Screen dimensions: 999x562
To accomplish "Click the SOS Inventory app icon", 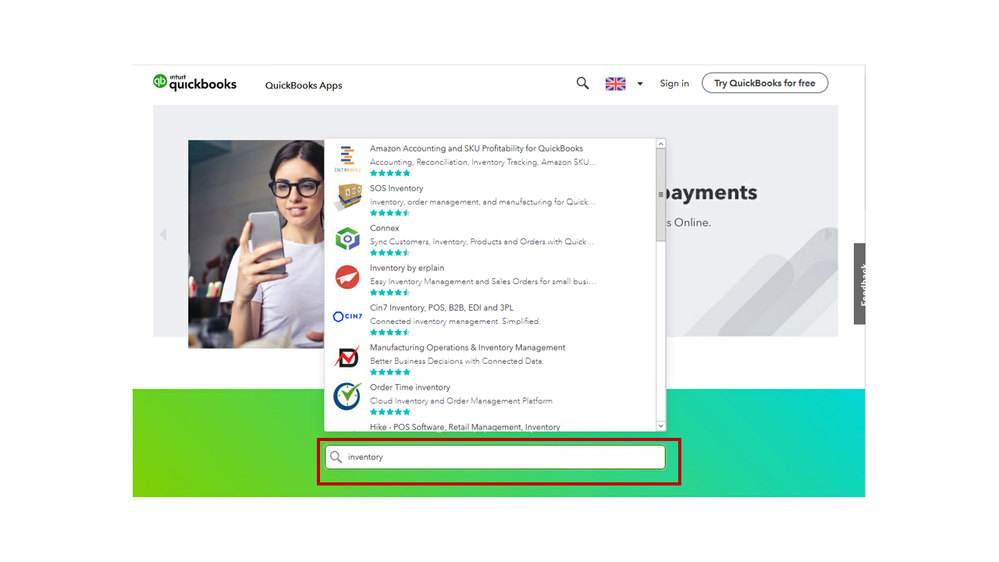I will [x=348, y=197].
